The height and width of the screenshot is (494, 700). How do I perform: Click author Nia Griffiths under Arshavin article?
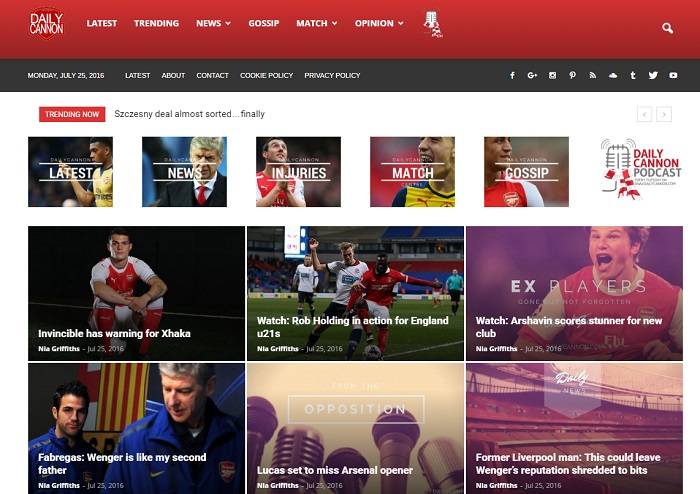[496, 349]
